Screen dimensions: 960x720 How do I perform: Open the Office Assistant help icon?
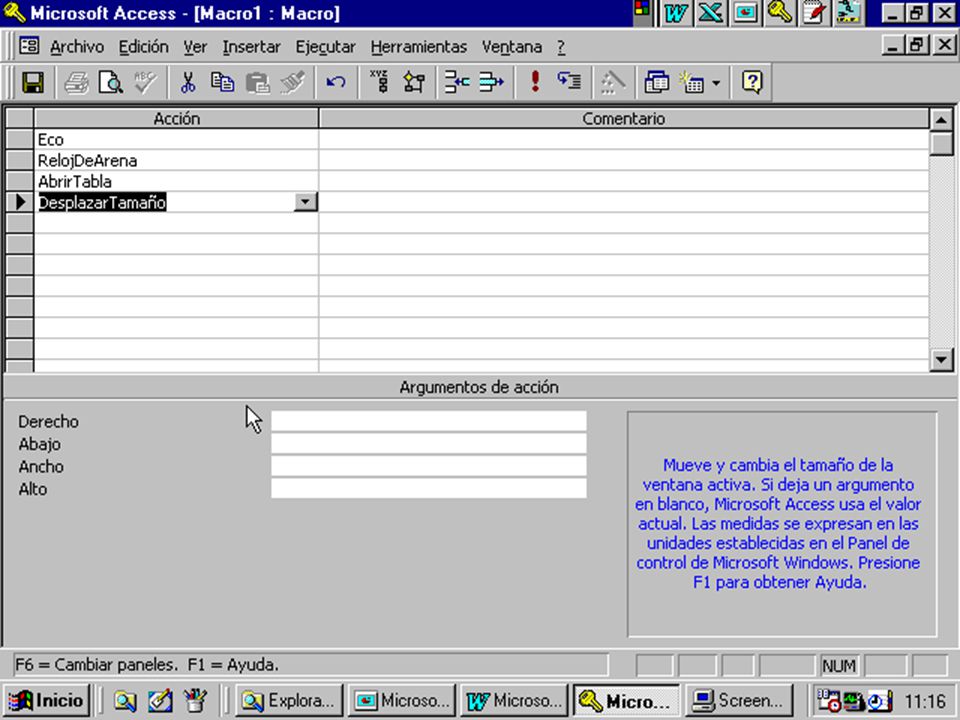752,82
